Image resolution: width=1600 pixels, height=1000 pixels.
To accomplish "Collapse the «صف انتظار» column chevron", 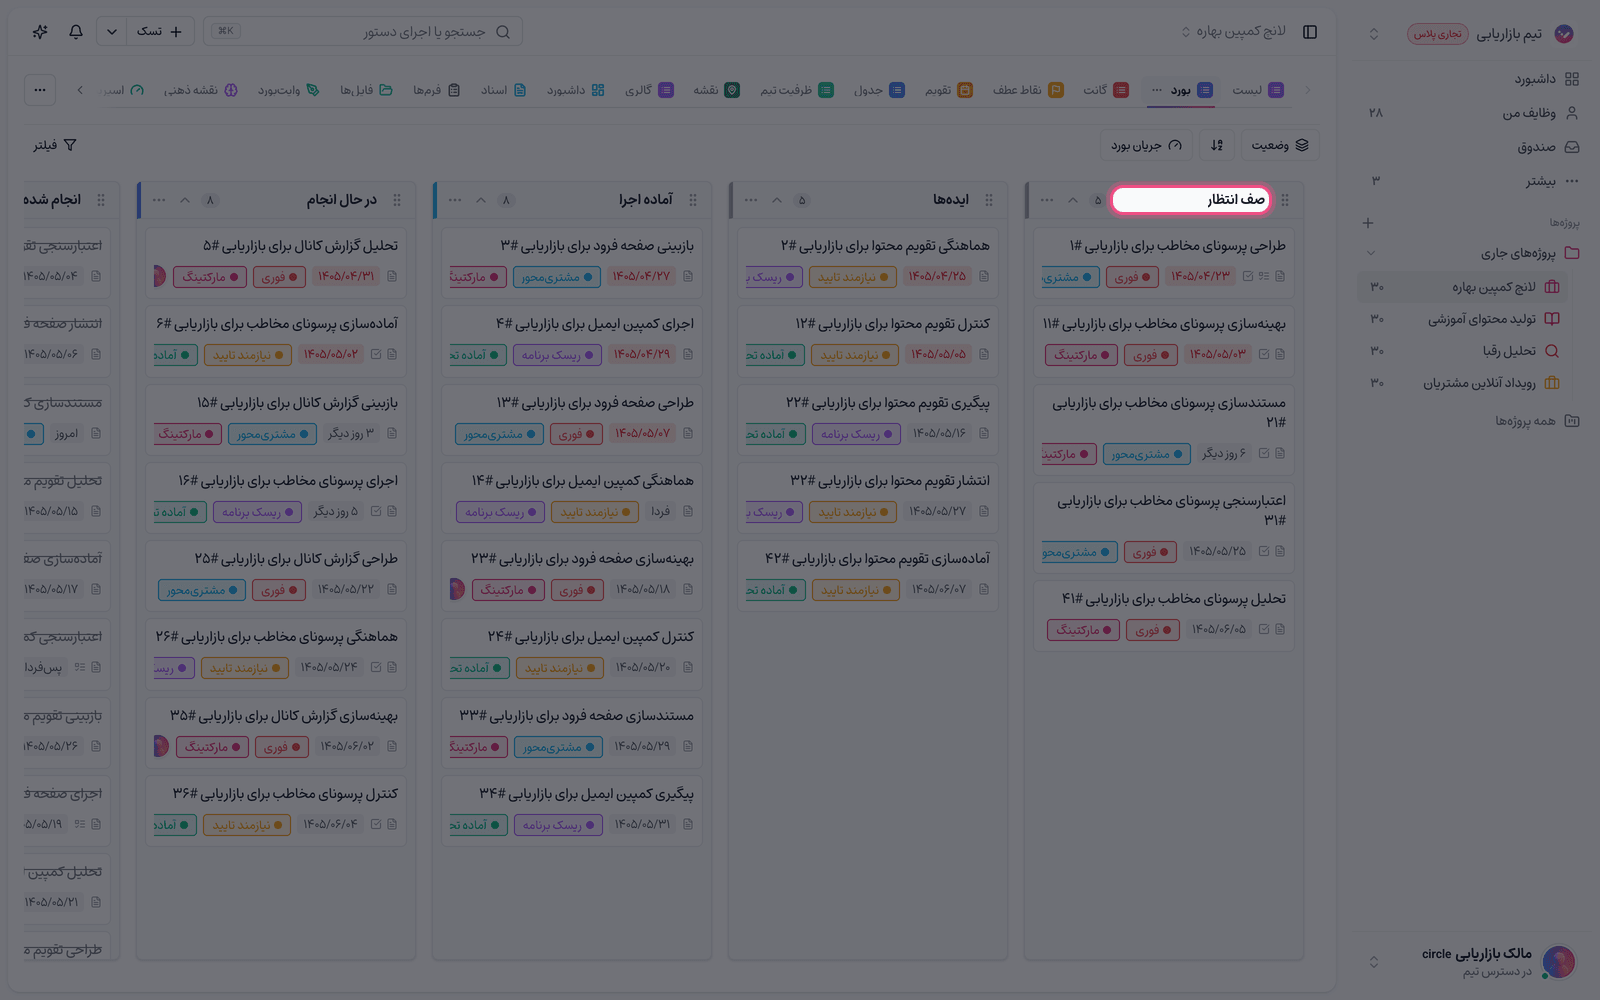I will point(1073,200).
